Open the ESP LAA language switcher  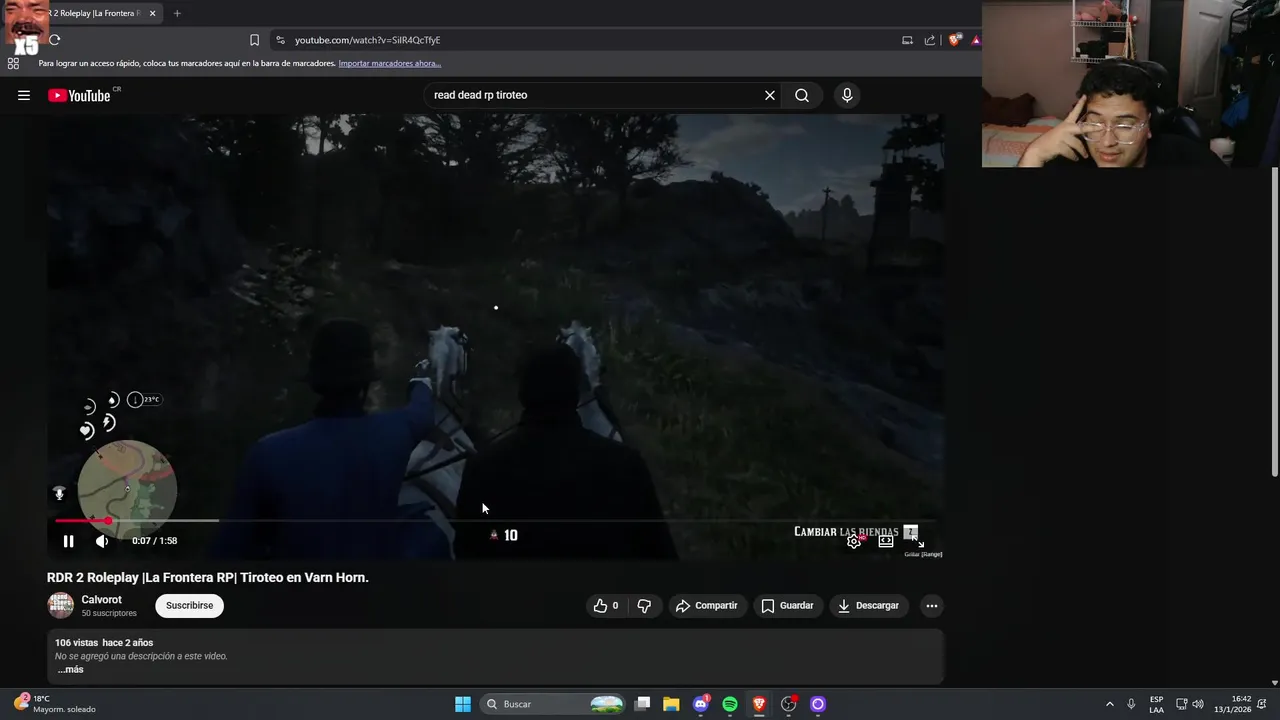point(1156,704)
